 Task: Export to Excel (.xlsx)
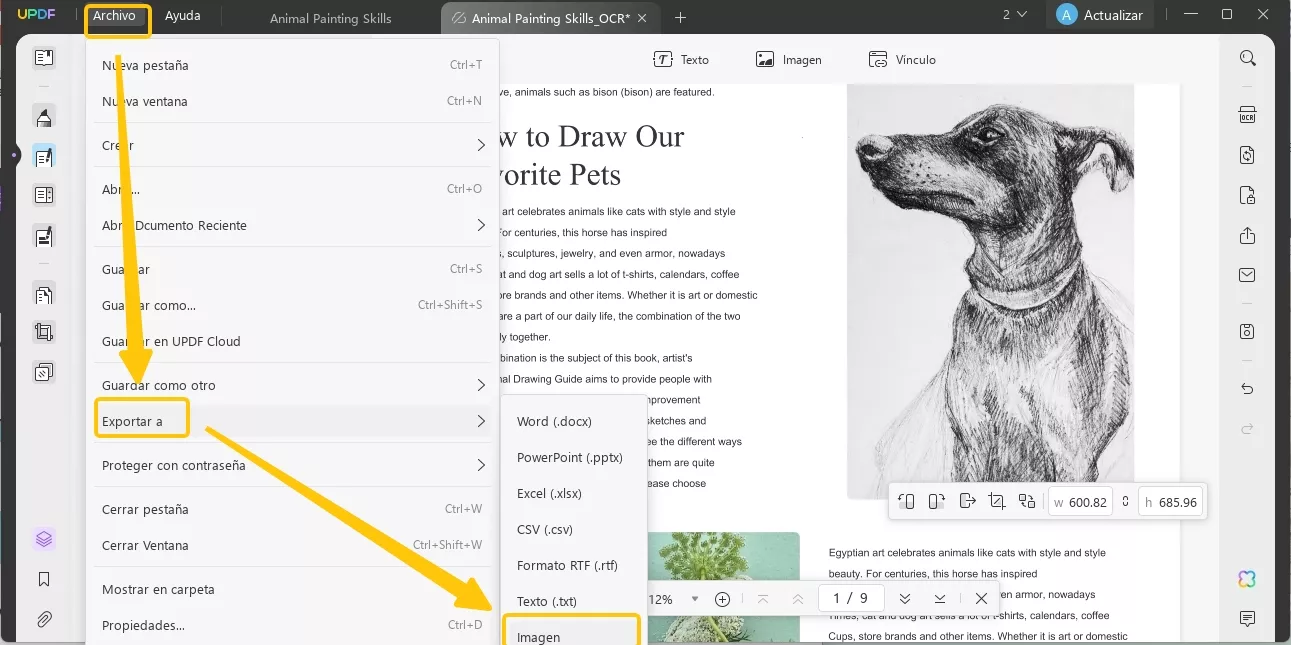pos(574,493)
